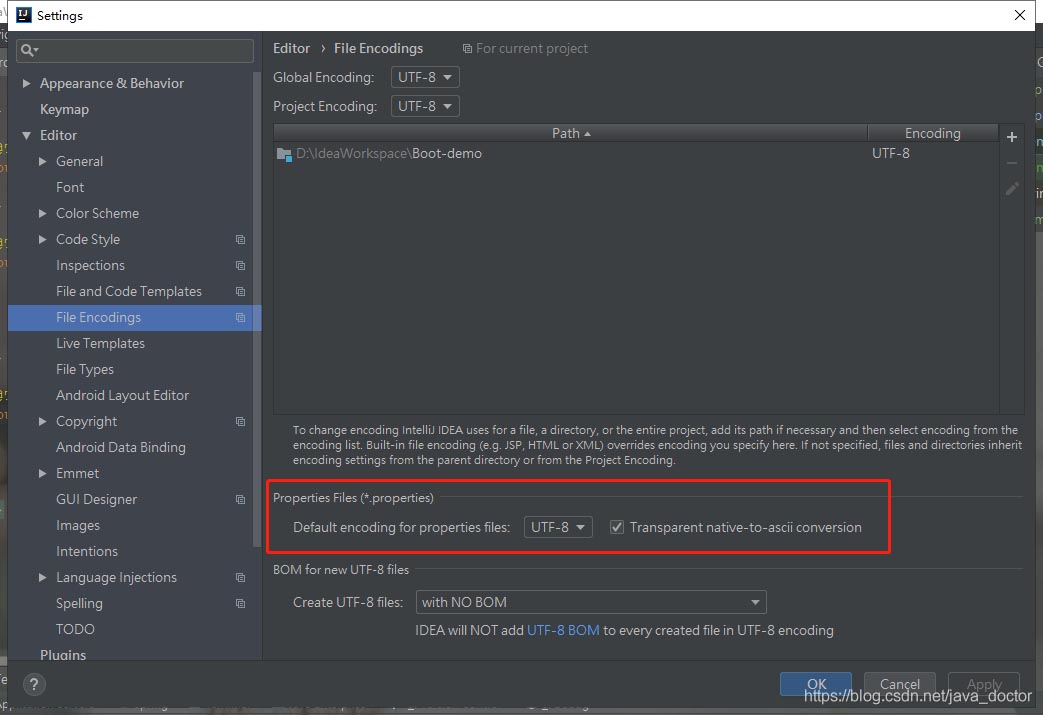Viewport: 1043px width, 715px height.
Task: Open TODO settings
Action: (x=75, y=629)
